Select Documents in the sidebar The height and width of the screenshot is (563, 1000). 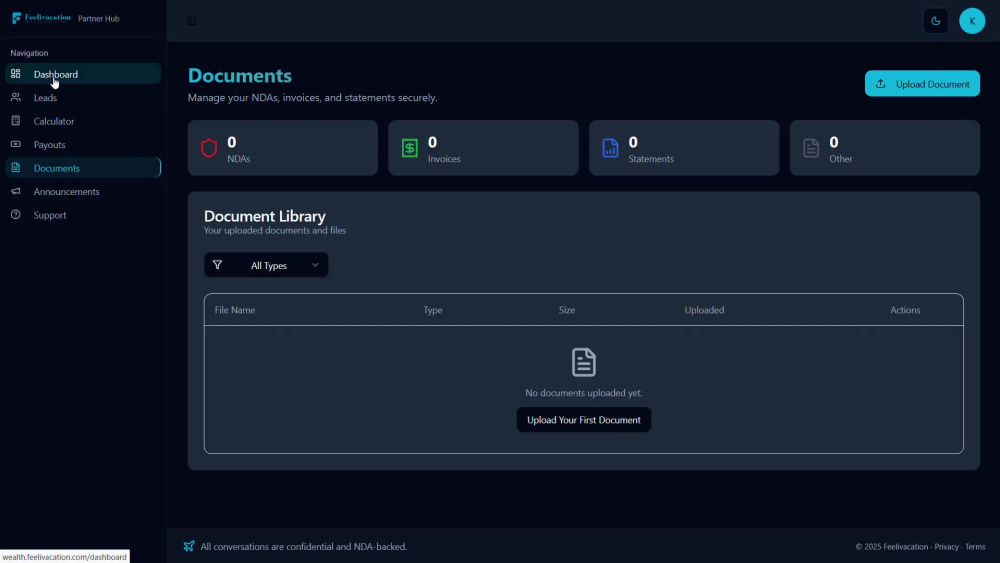click(83, 168)
